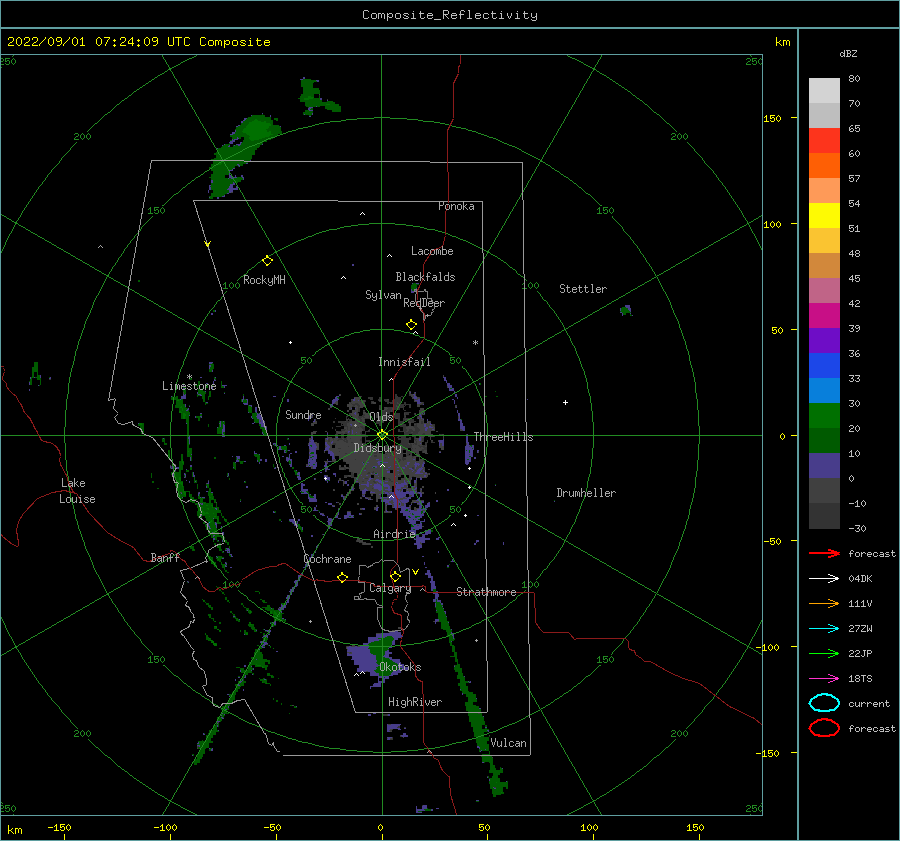This screenshot has width=900, height=841.
Task: Click the dBZ legend heading
Action: 848,53
